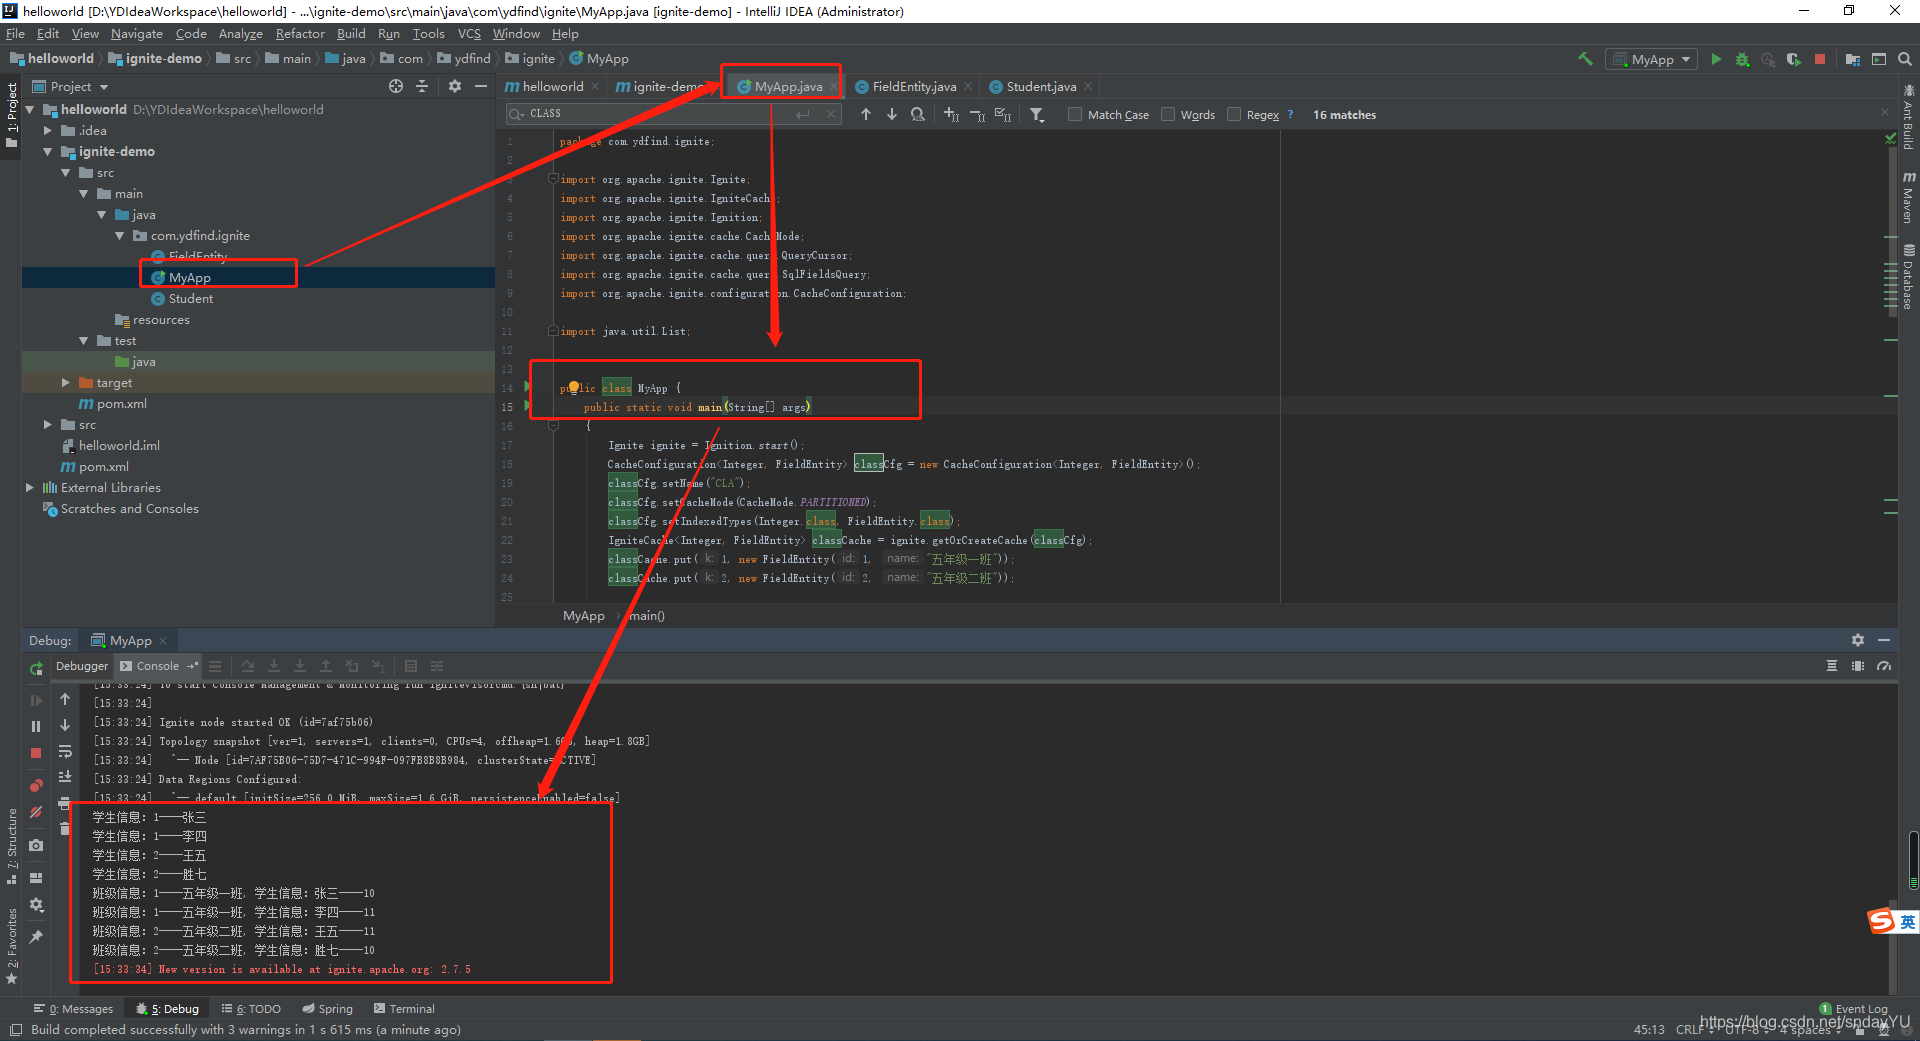Click the Get thread dump camera icon
This screenshot has height=1041, width=1920.
pos(36,845)
